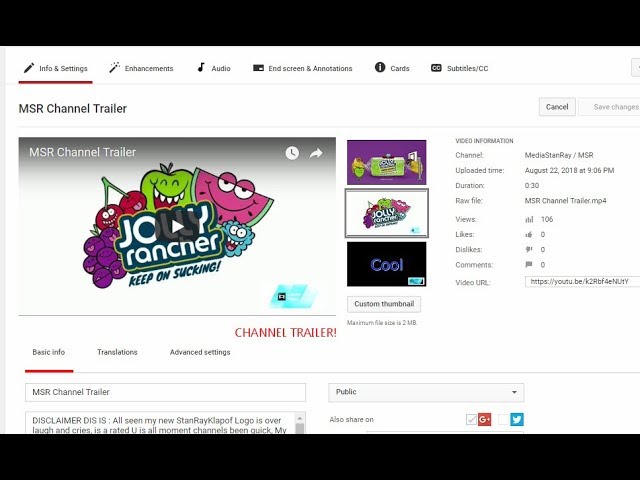Screen dimensions: 640x480
Task: Click the Likes thumbs-up icon
Action: coord(529,235)
